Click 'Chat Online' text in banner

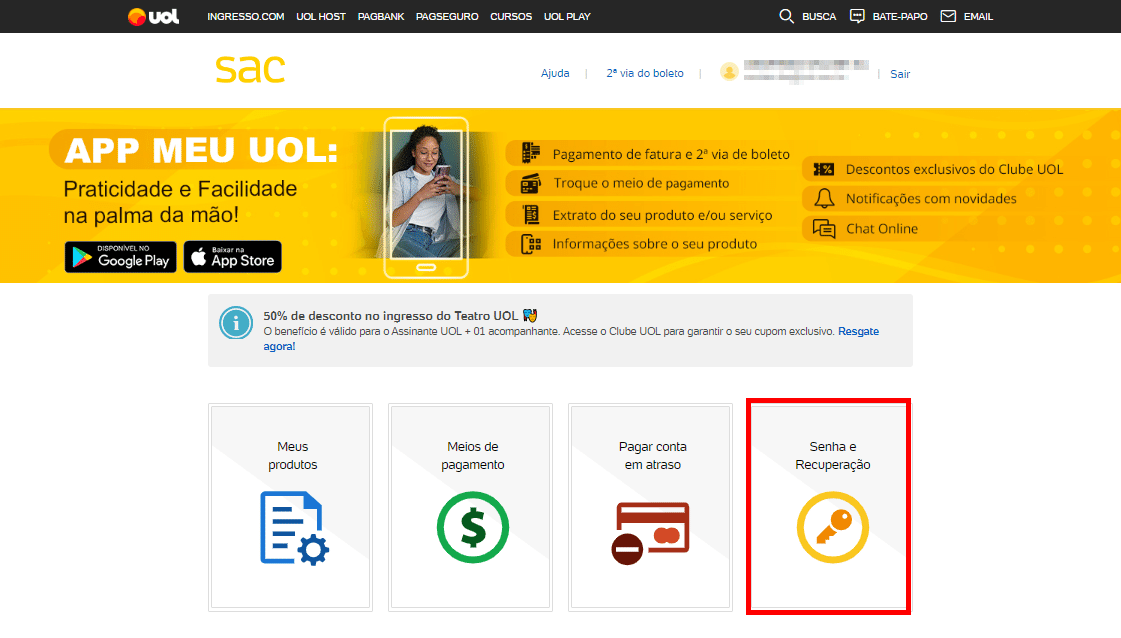(882, 229)
